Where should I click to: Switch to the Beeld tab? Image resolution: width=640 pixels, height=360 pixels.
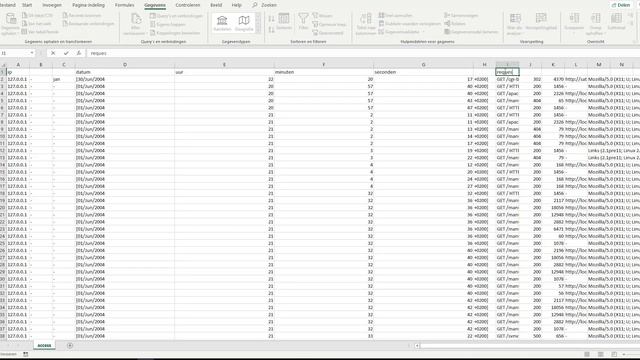coord(216,5)
